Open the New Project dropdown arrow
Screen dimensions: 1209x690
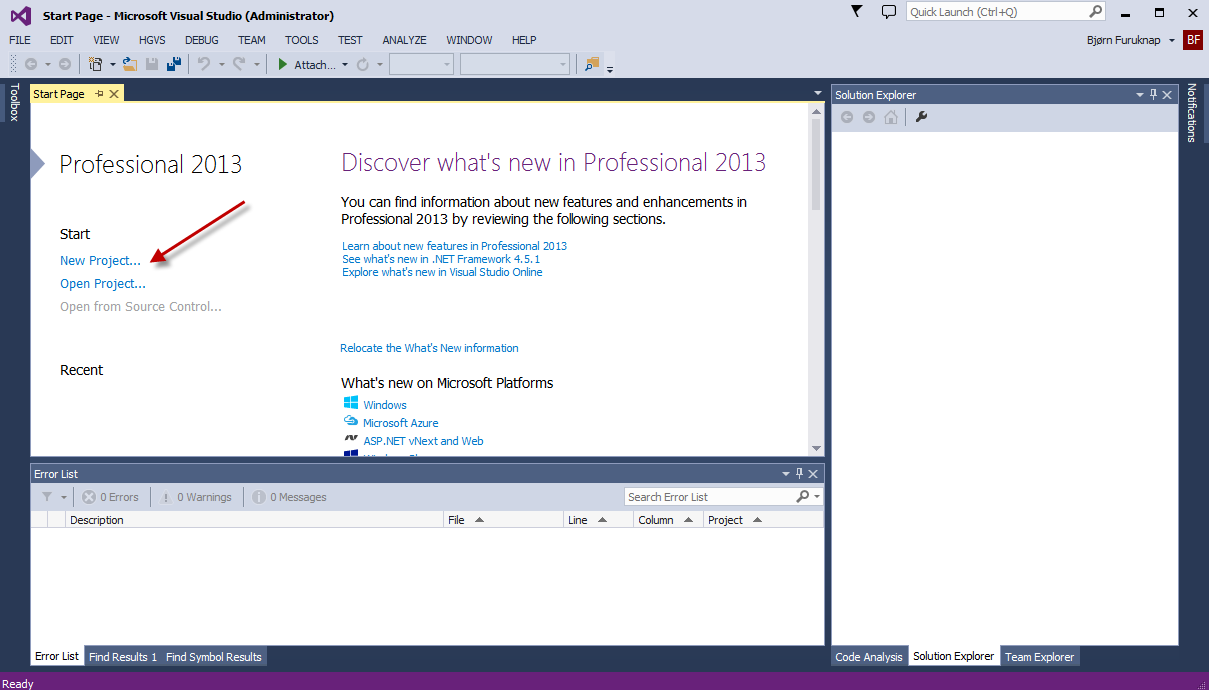113,65
